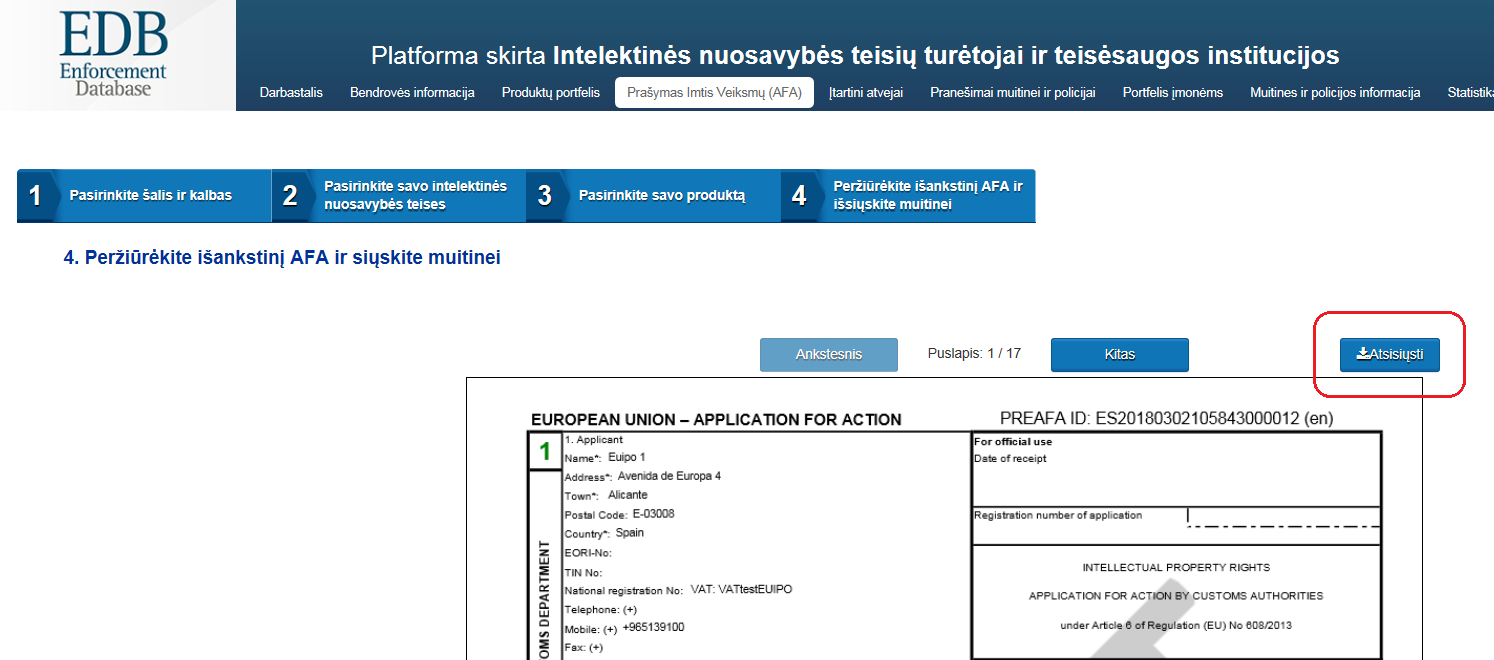Click the EUROPEAN UNION – APPLICATION FOR ACTION title

pyautogui.click(x=716, y=420)
